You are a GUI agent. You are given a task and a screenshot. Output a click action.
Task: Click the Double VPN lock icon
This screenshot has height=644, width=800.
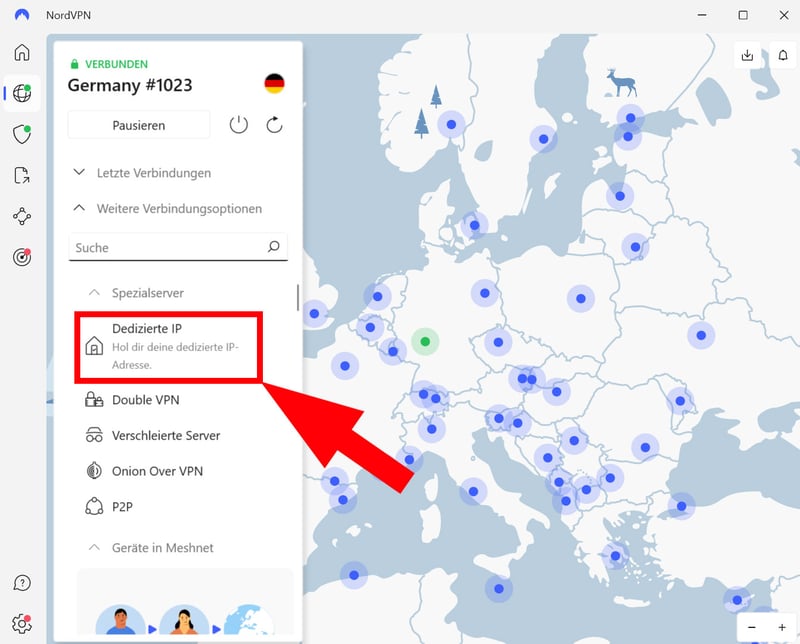(94, 400)
